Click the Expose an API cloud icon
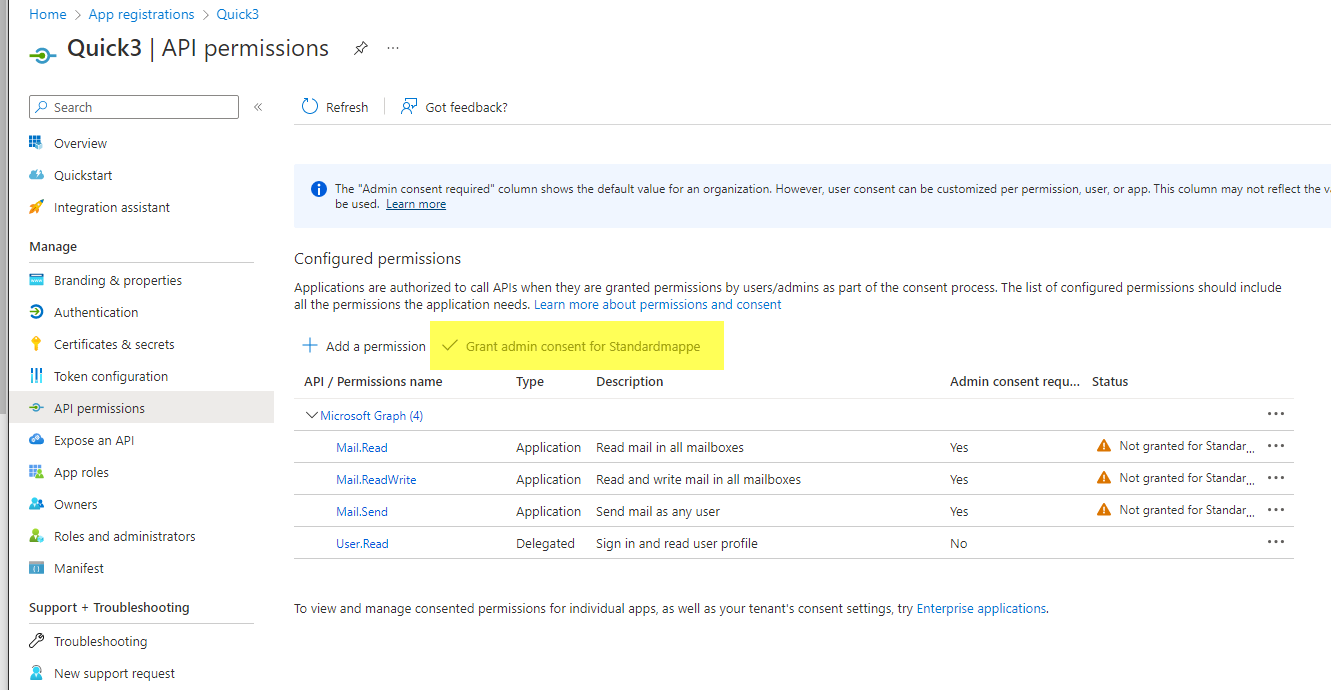1331x690 pixels. 36,440
